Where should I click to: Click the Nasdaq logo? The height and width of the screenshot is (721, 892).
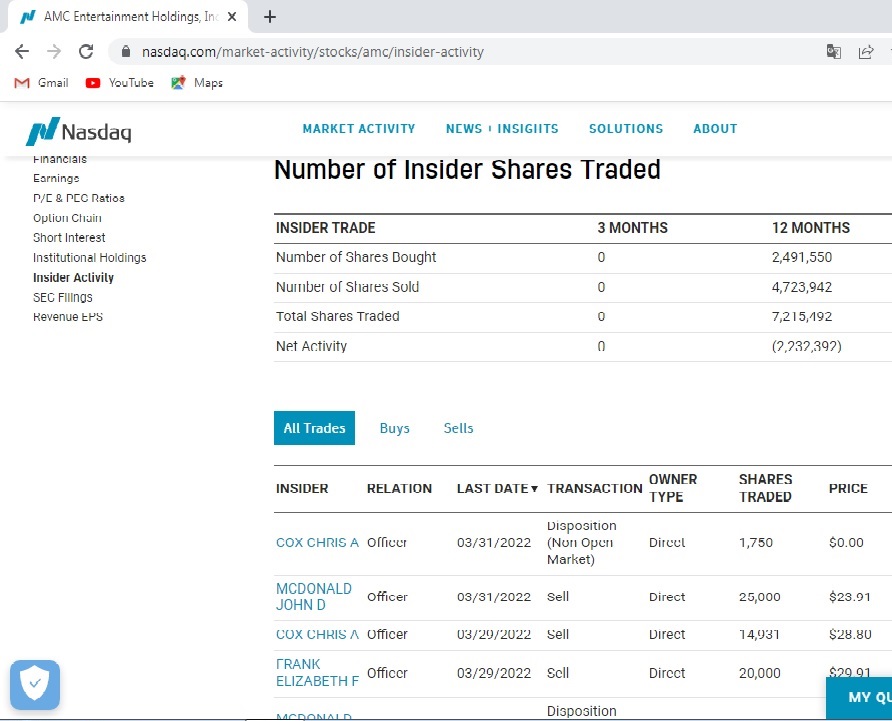pos(79,131)
